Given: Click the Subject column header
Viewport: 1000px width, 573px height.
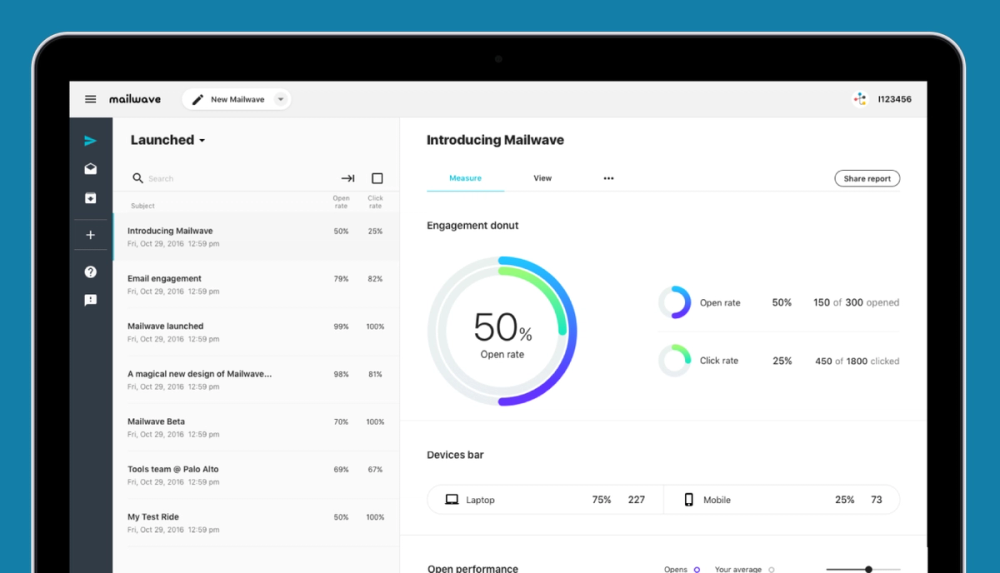Looking at the screenshot, I should 142,205.
